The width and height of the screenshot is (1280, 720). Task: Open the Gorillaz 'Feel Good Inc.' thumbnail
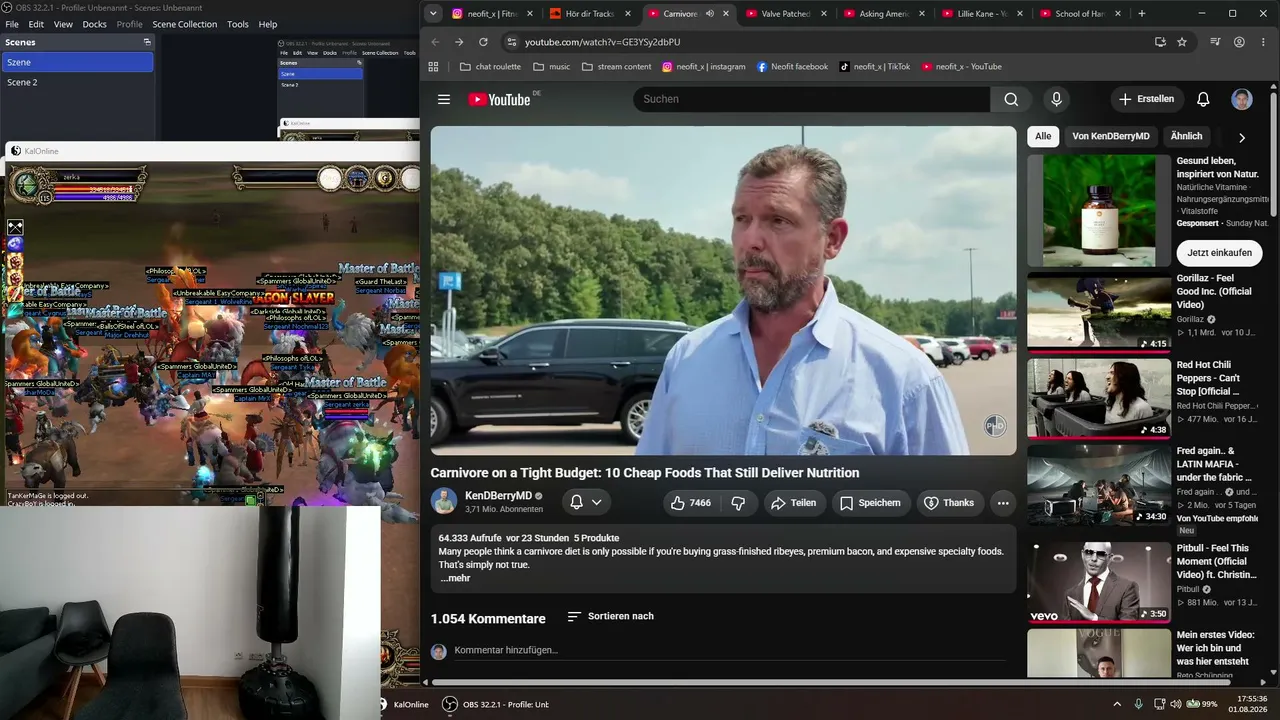[x=1099, y=312]
